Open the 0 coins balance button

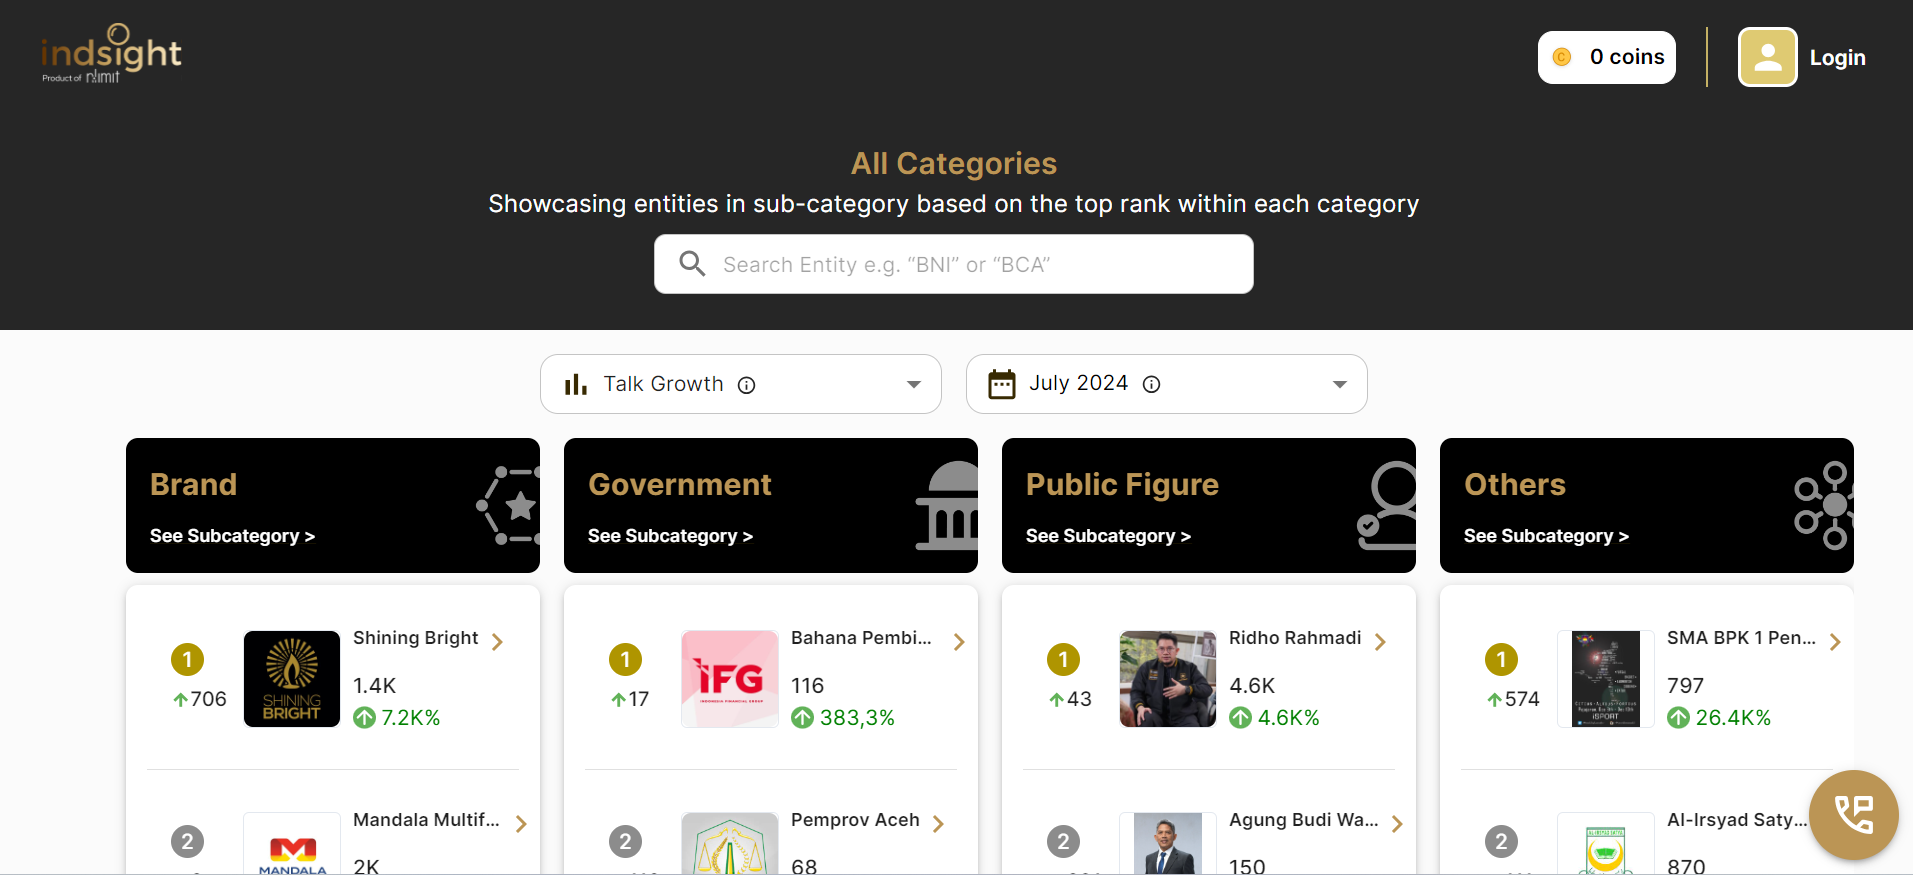tap(1606, 58)
